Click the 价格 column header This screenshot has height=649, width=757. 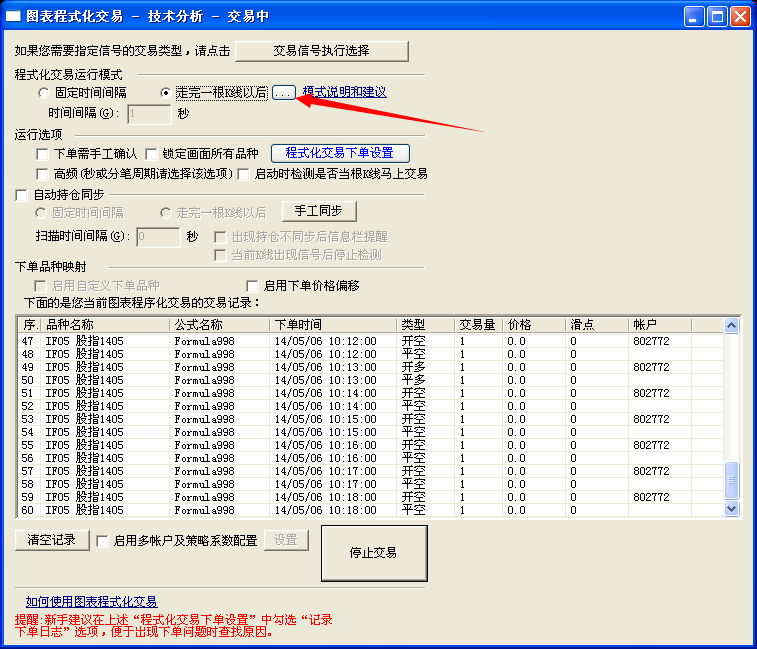pyautogui.click(x=534, y=325)
